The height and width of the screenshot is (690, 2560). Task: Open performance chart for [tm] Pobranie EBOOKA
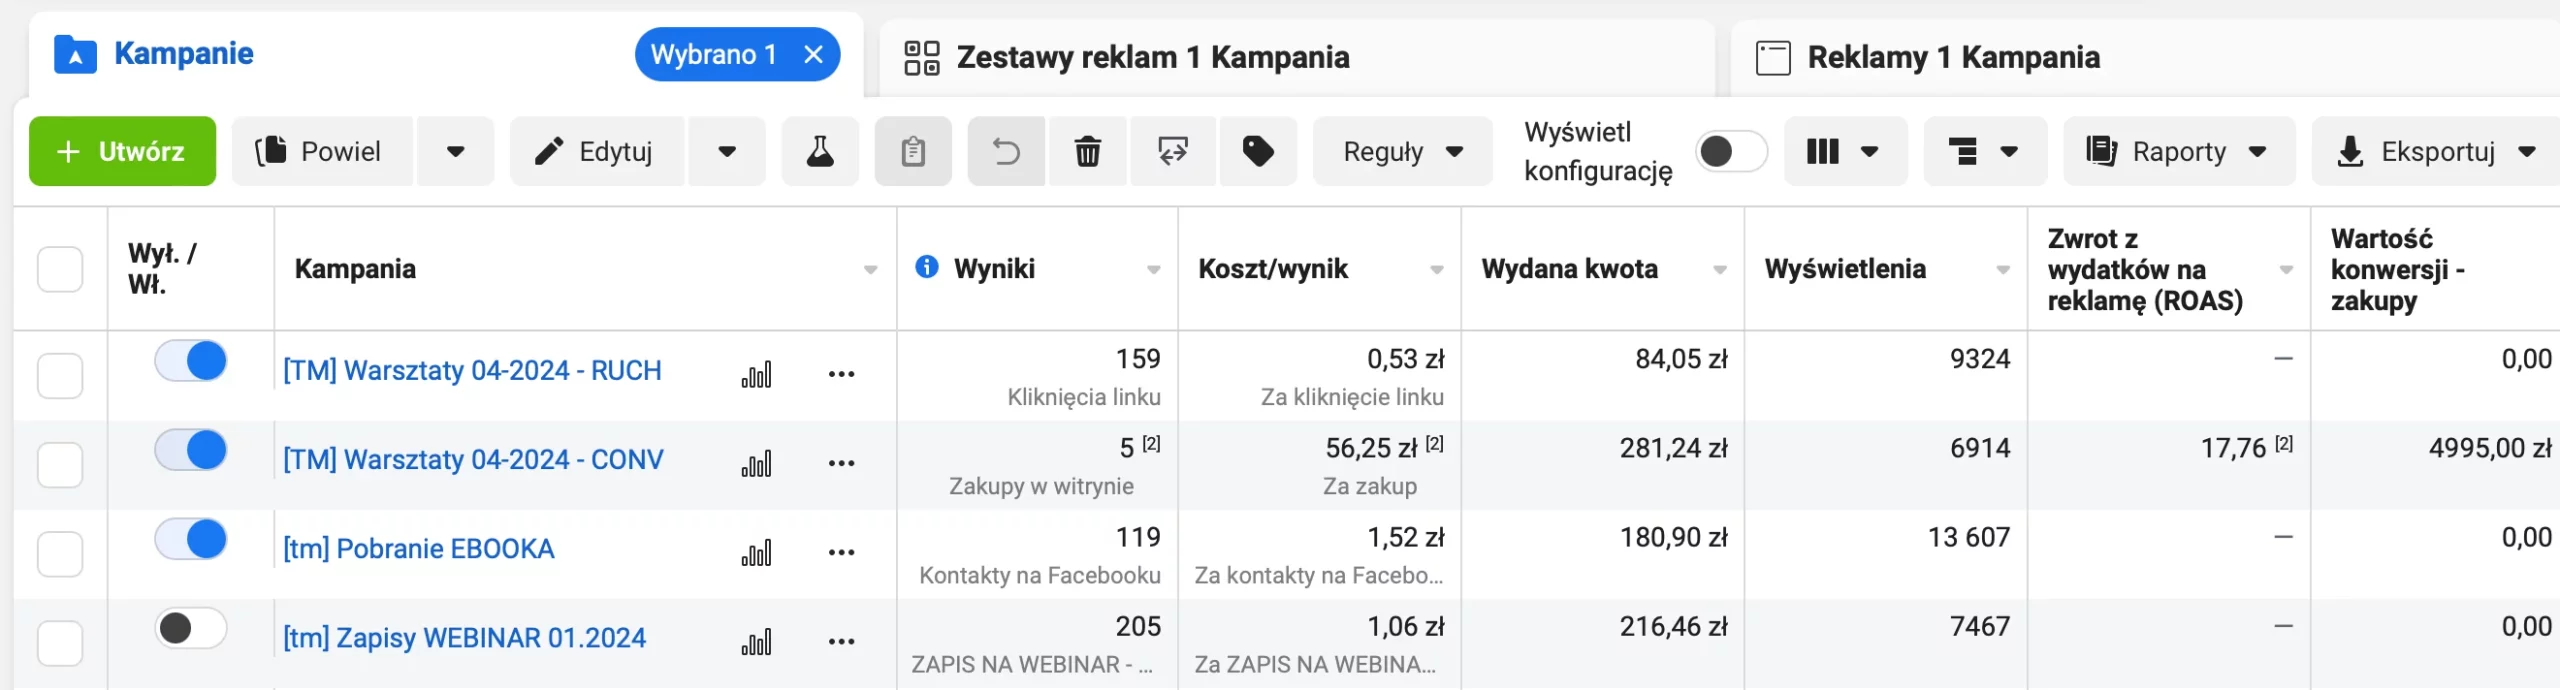[757, 551]
